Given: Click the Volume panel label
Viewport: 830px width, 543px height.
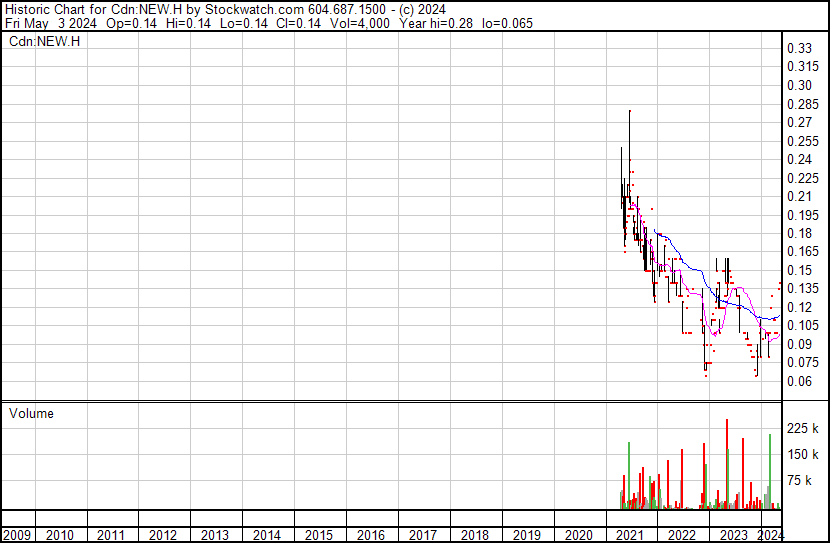Looking at the screenshot, I should pos(31,413).
